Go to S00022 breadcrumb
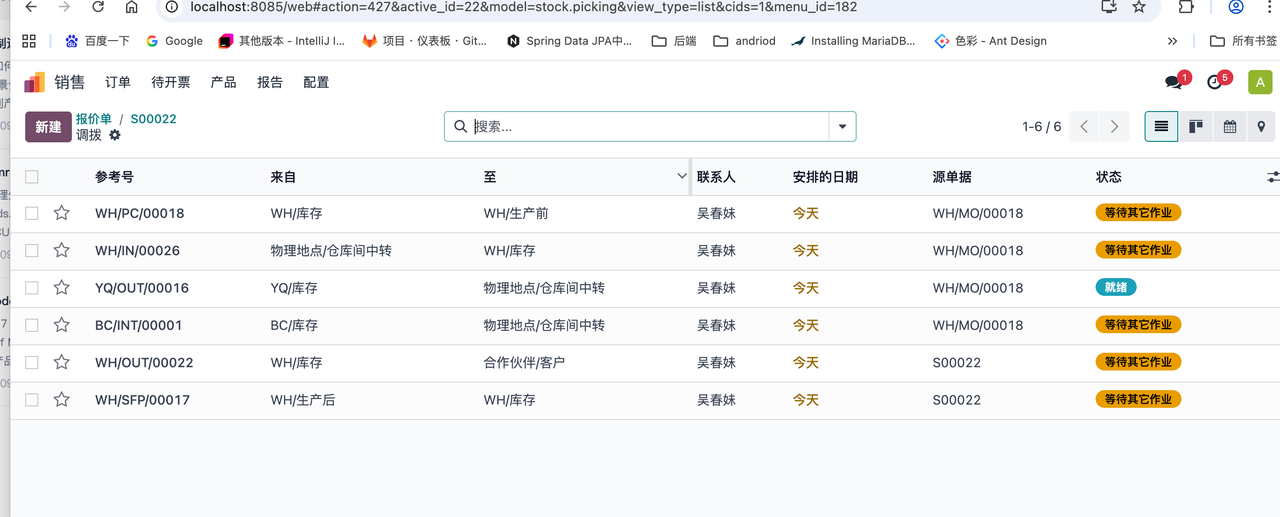The height and width of the screenshot is (517, 1280). click(154, 119)
